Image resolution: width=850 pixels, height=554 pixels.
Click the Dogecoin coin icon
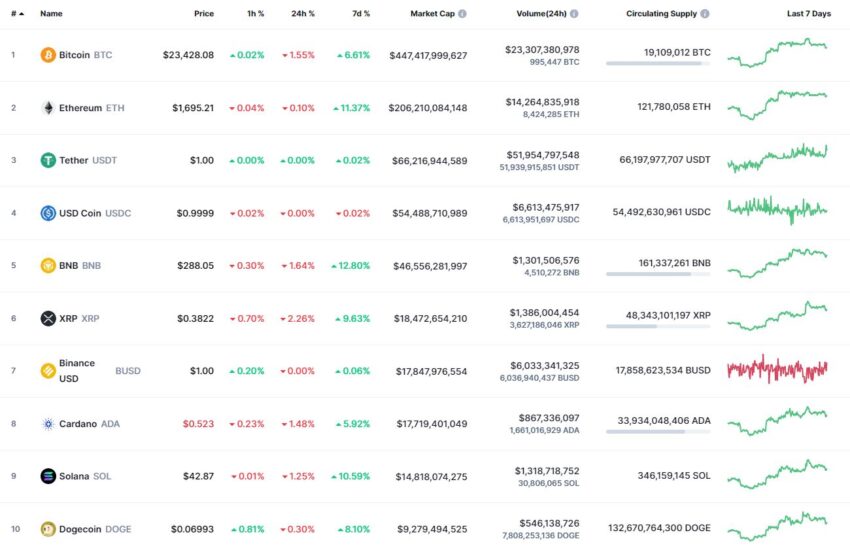(48, 529)
